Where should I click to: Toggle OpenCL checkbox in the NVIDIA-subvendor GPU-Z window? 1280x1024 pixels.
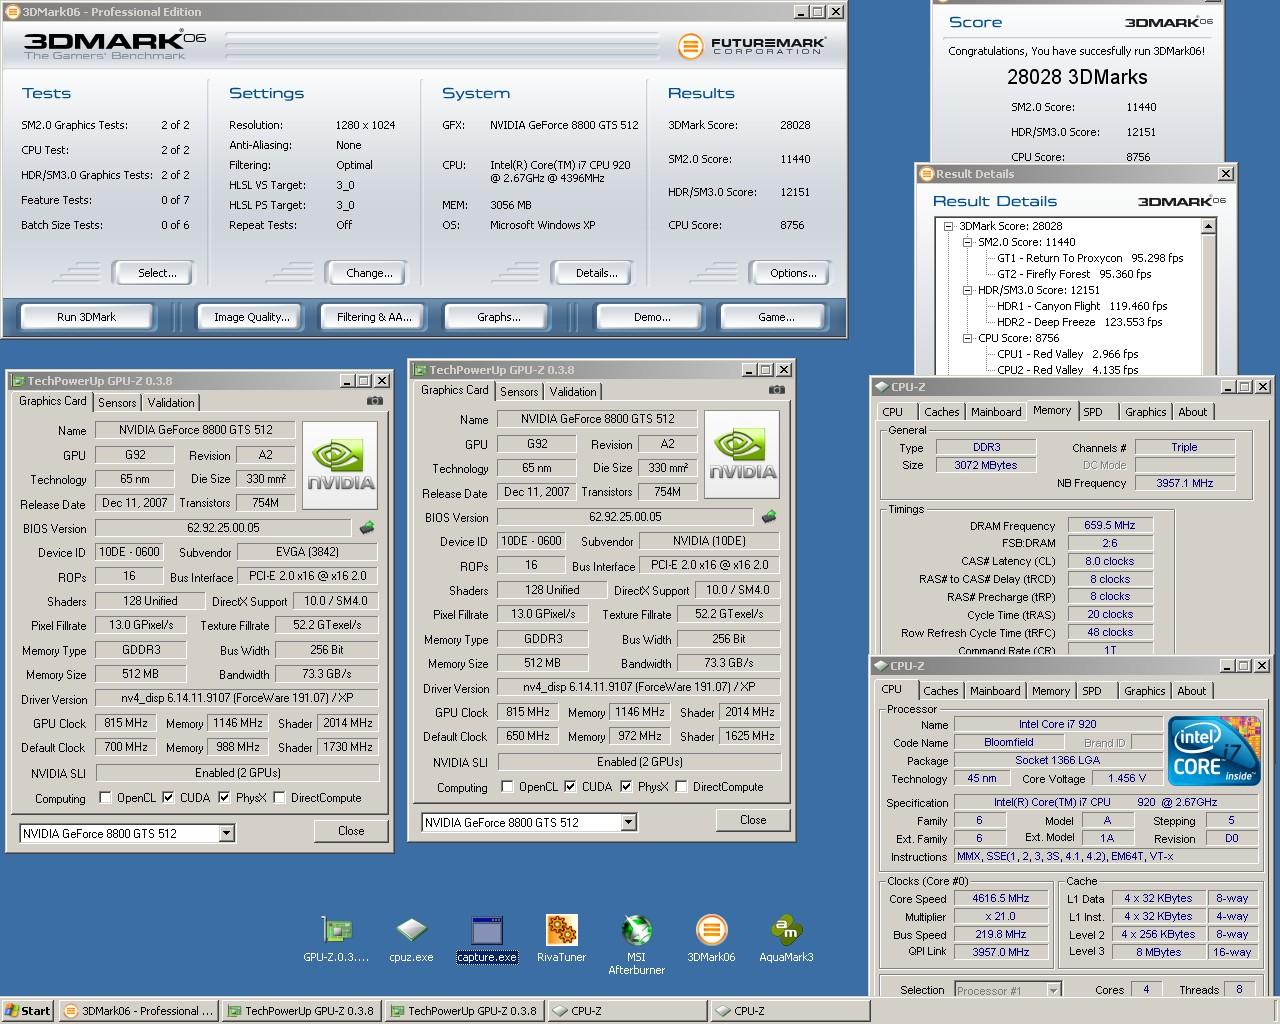[507, 787]
